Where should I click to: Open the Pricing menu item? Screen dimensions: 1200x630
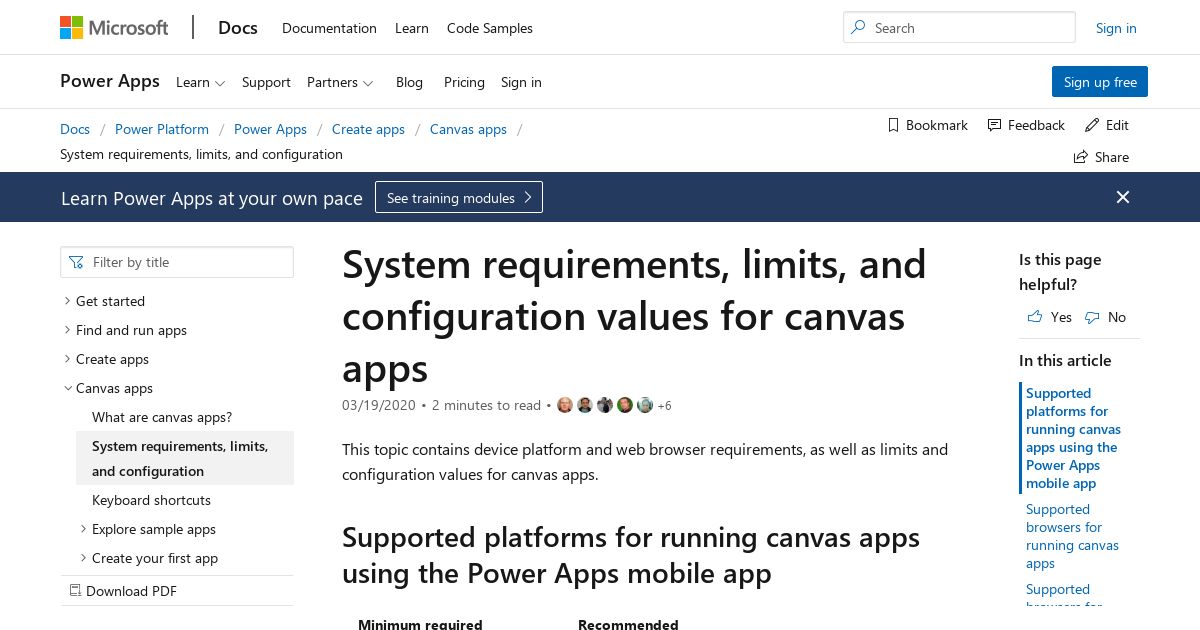click(x=464, y=82)
